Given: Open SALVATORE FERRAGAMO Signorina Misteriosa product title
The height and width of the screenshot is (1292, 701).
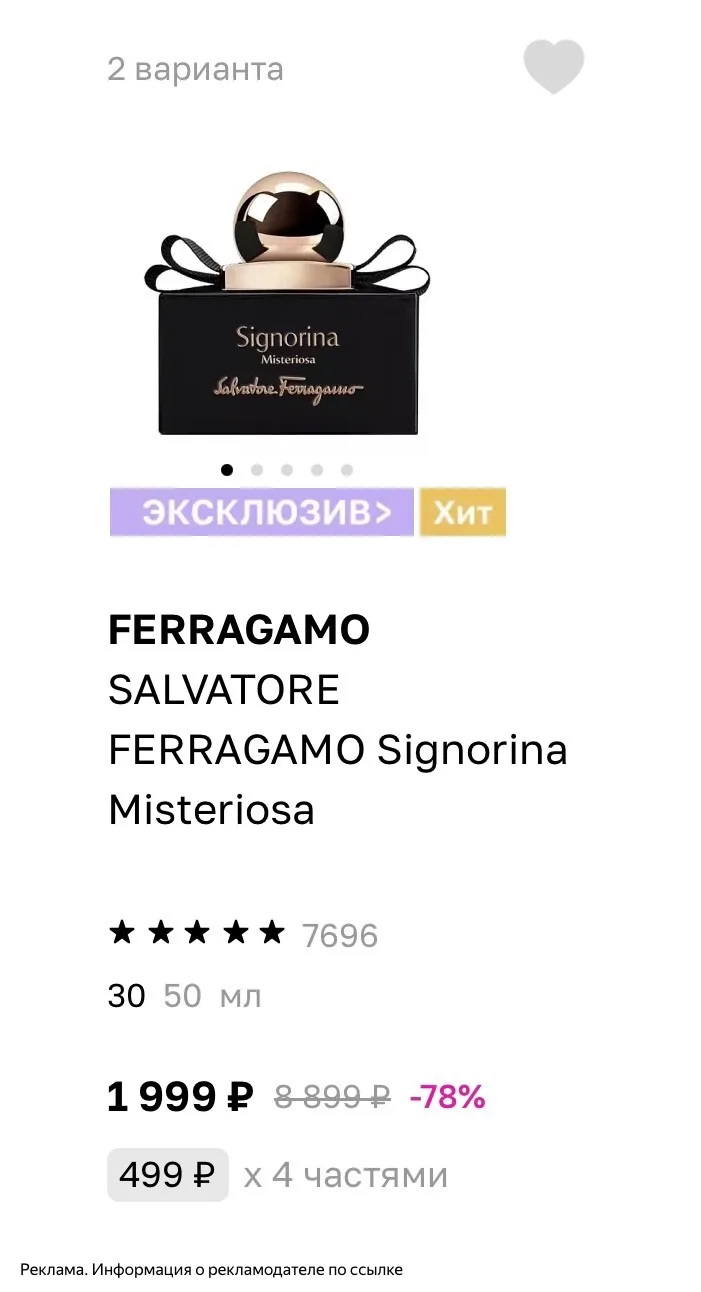Looking at the screenshot, I should point(338,750).
